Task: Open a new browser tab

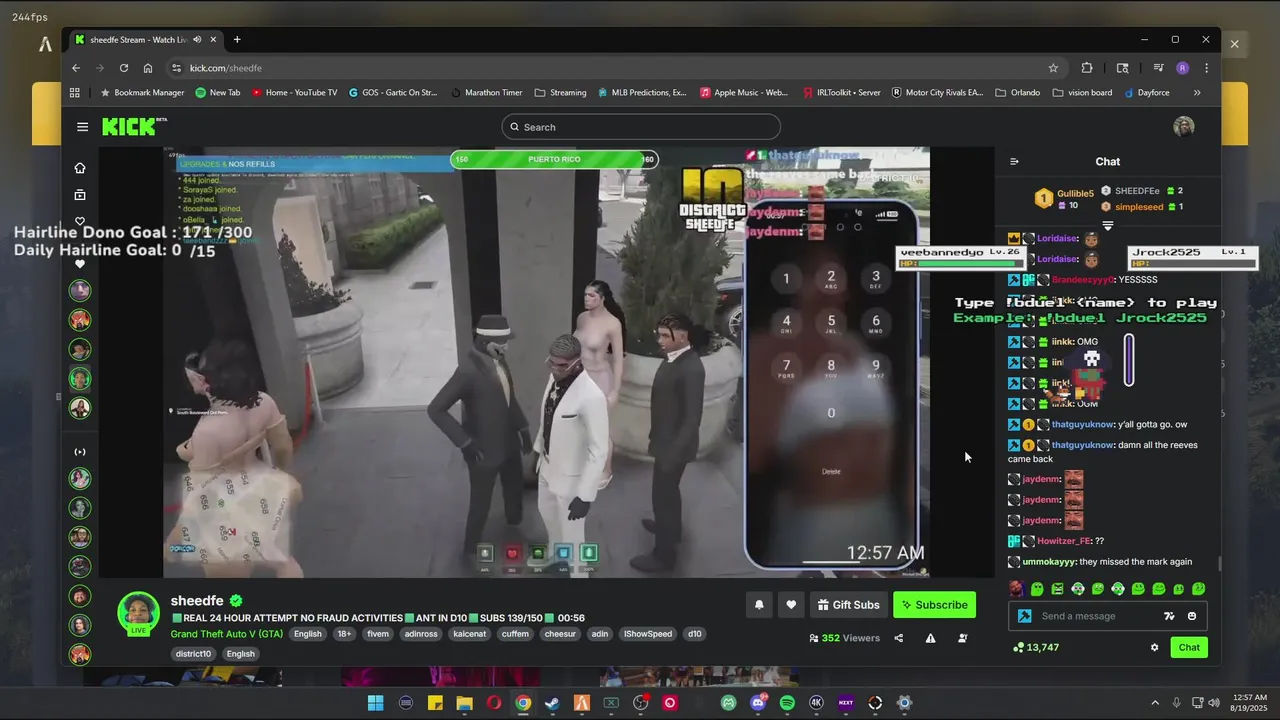Action: click(237, 40)
